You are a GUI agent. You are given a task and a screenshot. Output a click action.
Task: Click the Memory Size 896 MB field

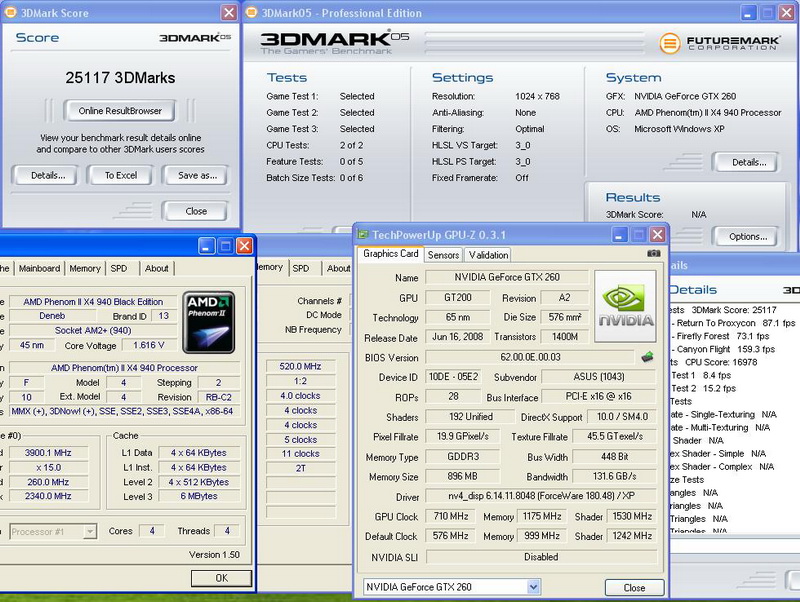coord(462,476)
